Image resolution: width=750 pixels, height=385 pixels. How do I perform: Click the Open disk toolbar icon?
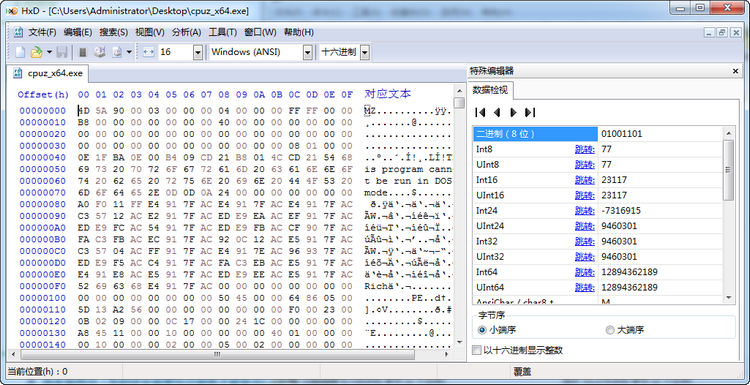click(x=99, y=52)
